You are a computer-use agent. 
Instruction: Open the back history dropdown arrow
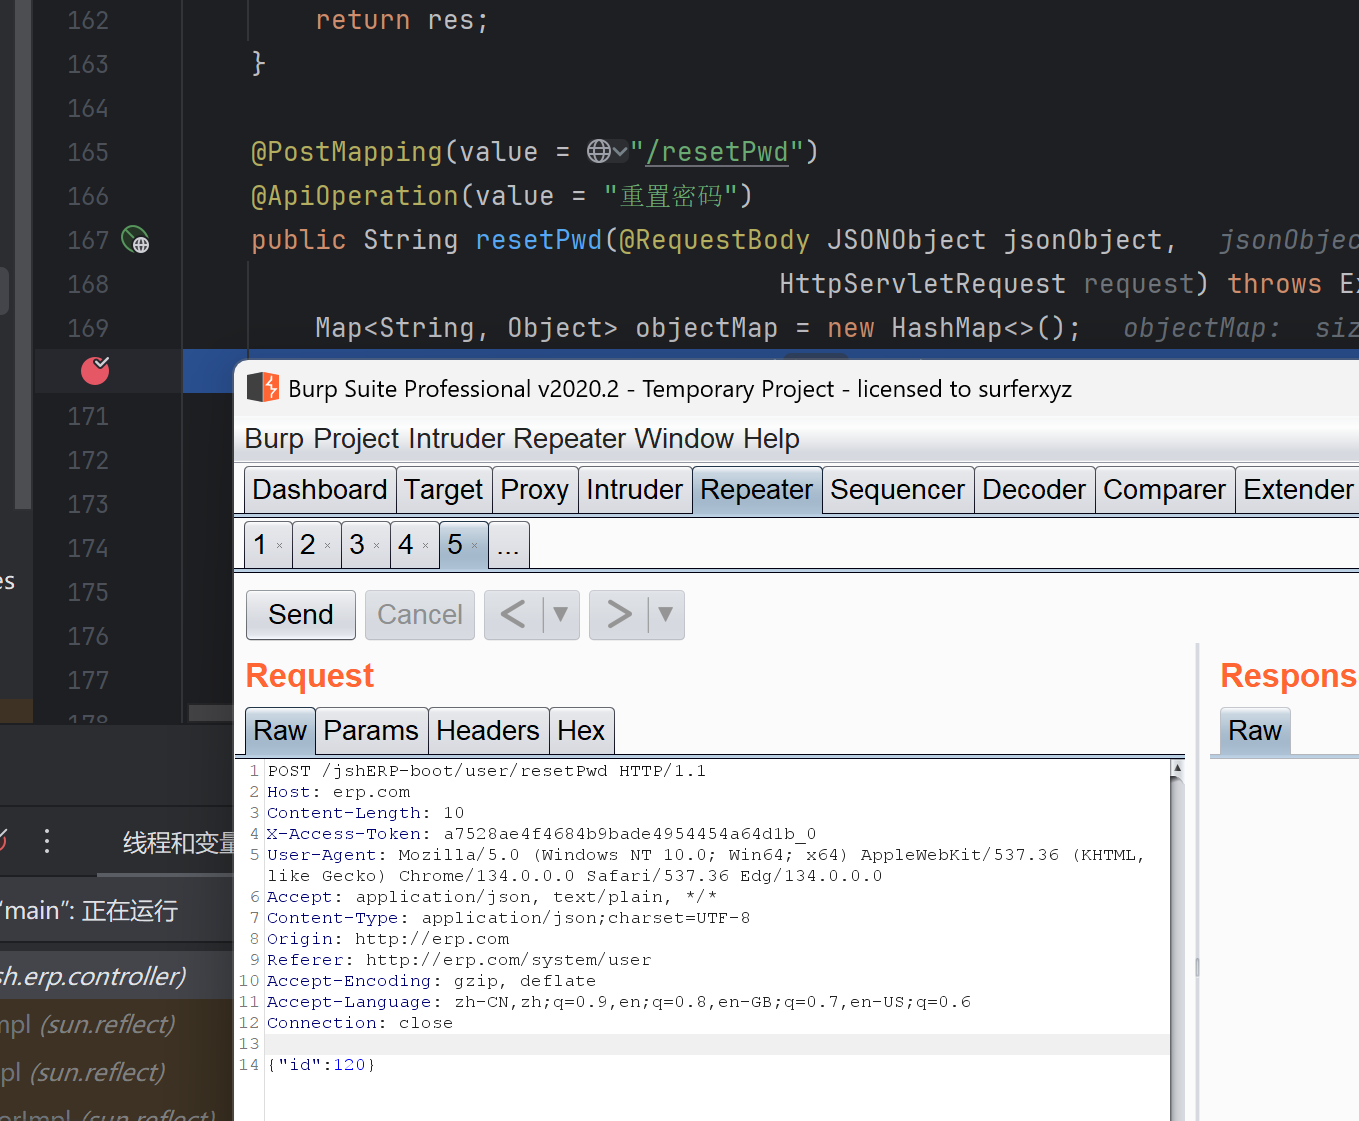pos(561,614)
